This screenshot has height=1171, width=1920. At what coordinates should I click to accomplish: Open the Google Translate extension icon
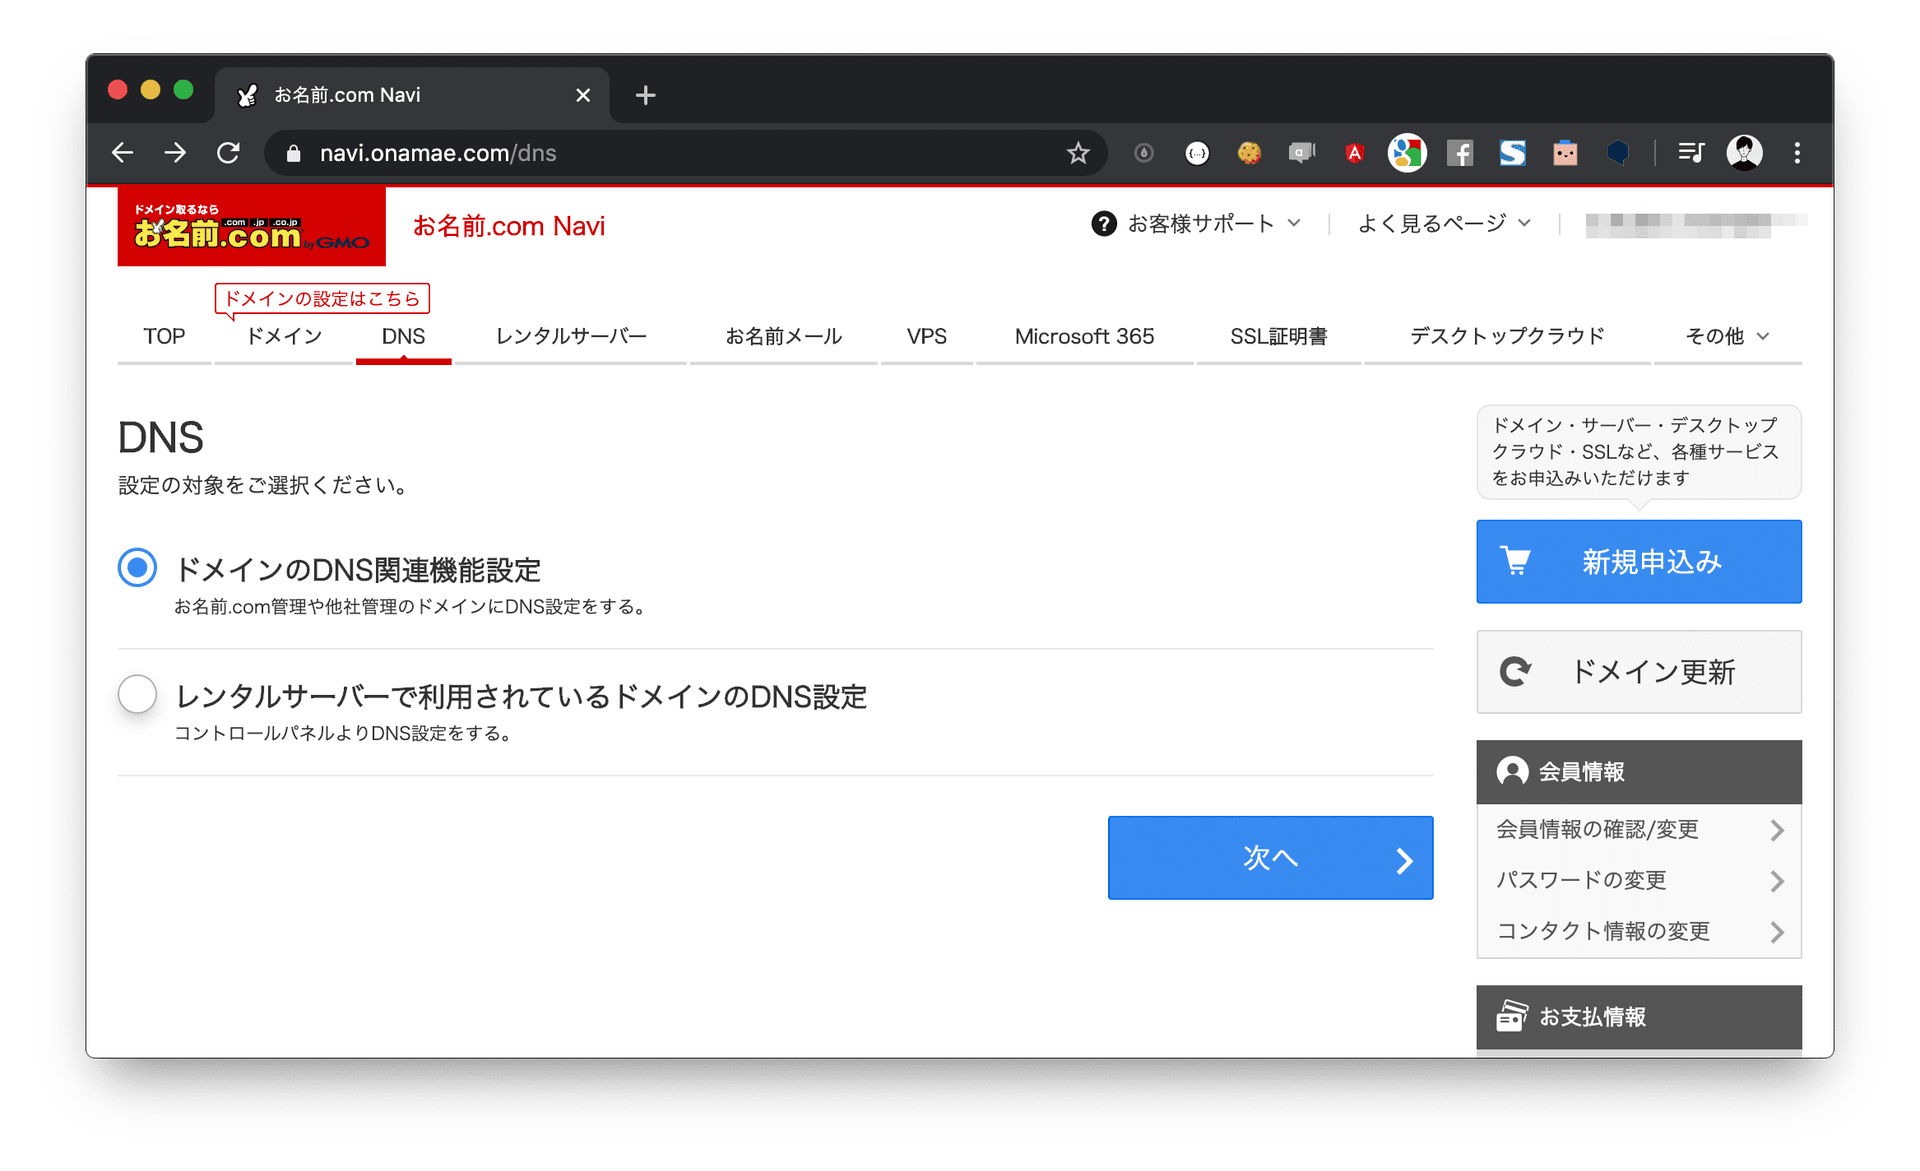1406,153
